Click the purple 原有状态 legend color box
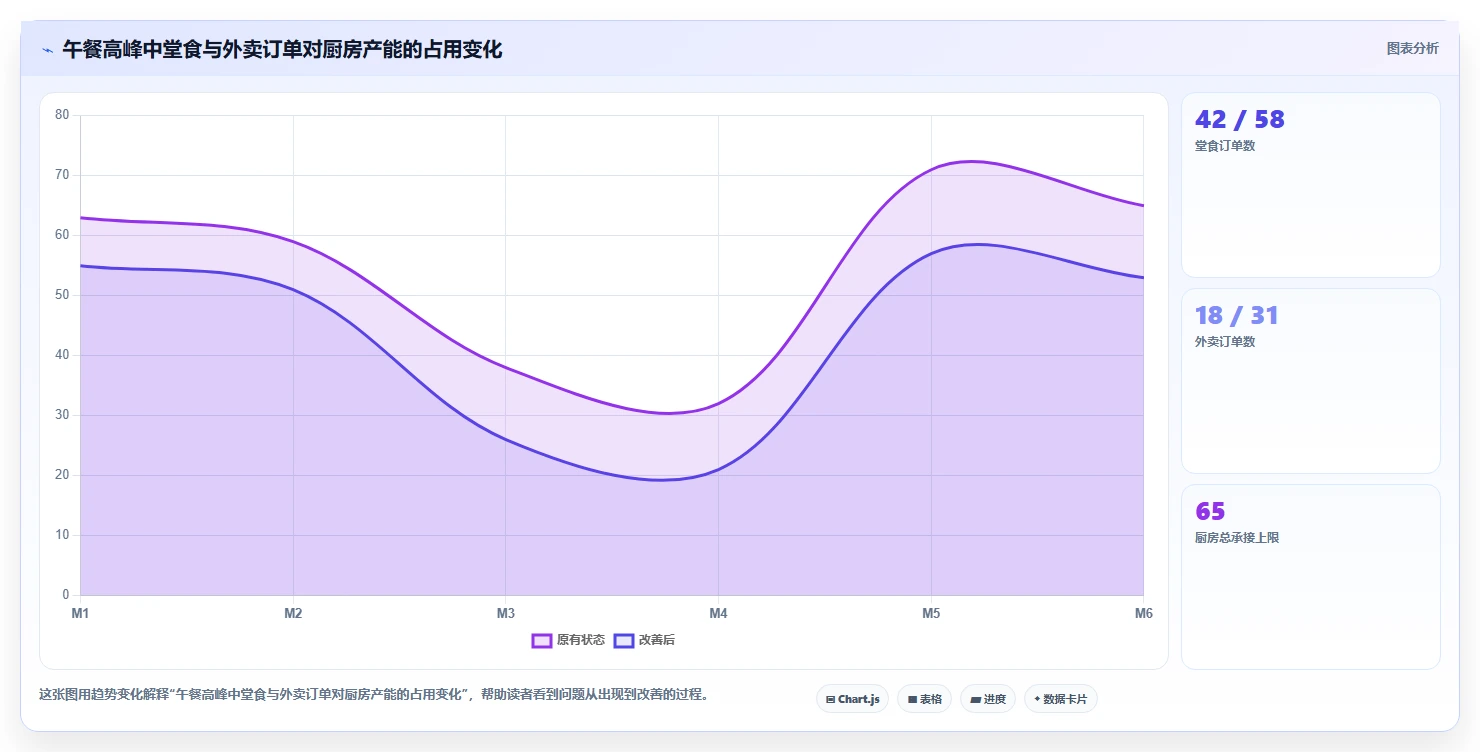 542,640
